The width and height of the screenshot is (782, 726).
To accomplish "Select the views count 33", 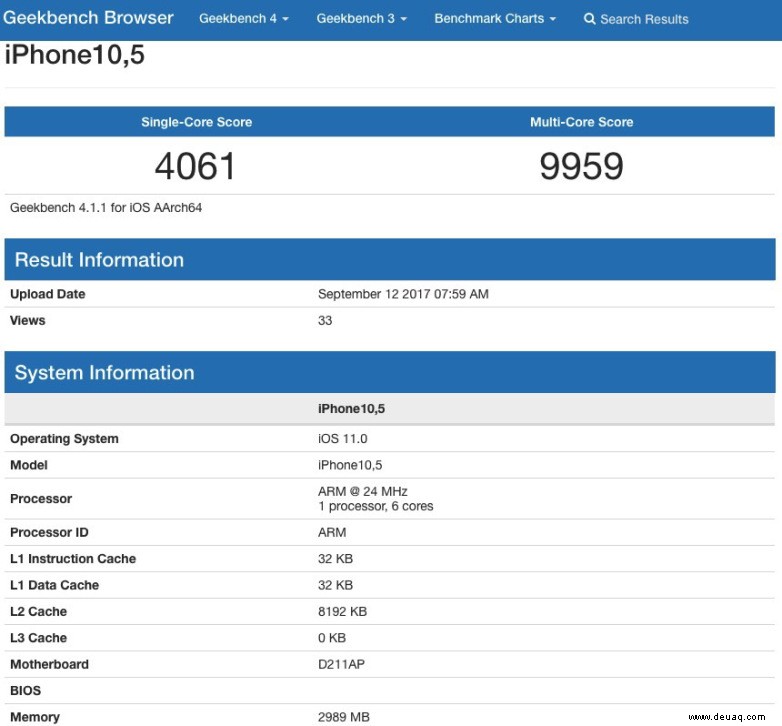I will [325, 321].
